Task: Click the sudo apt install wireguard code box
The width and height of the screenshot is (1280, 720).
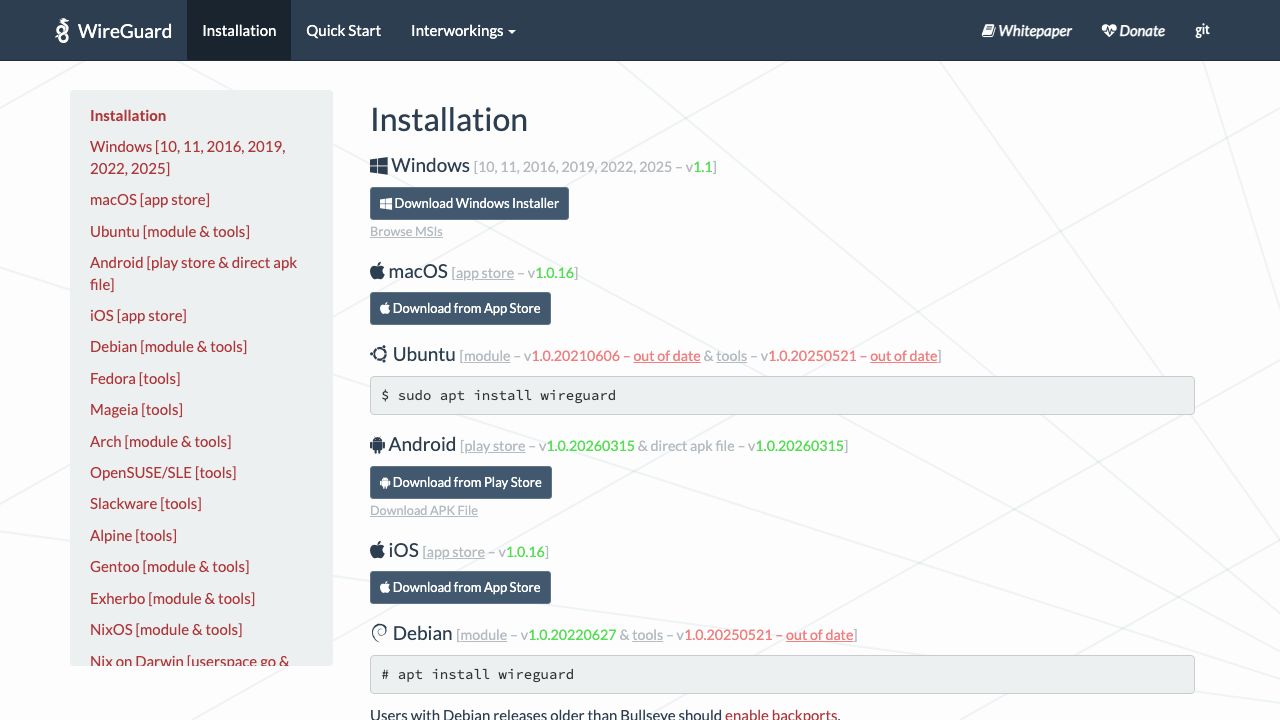Action: (x=782, y=395)
